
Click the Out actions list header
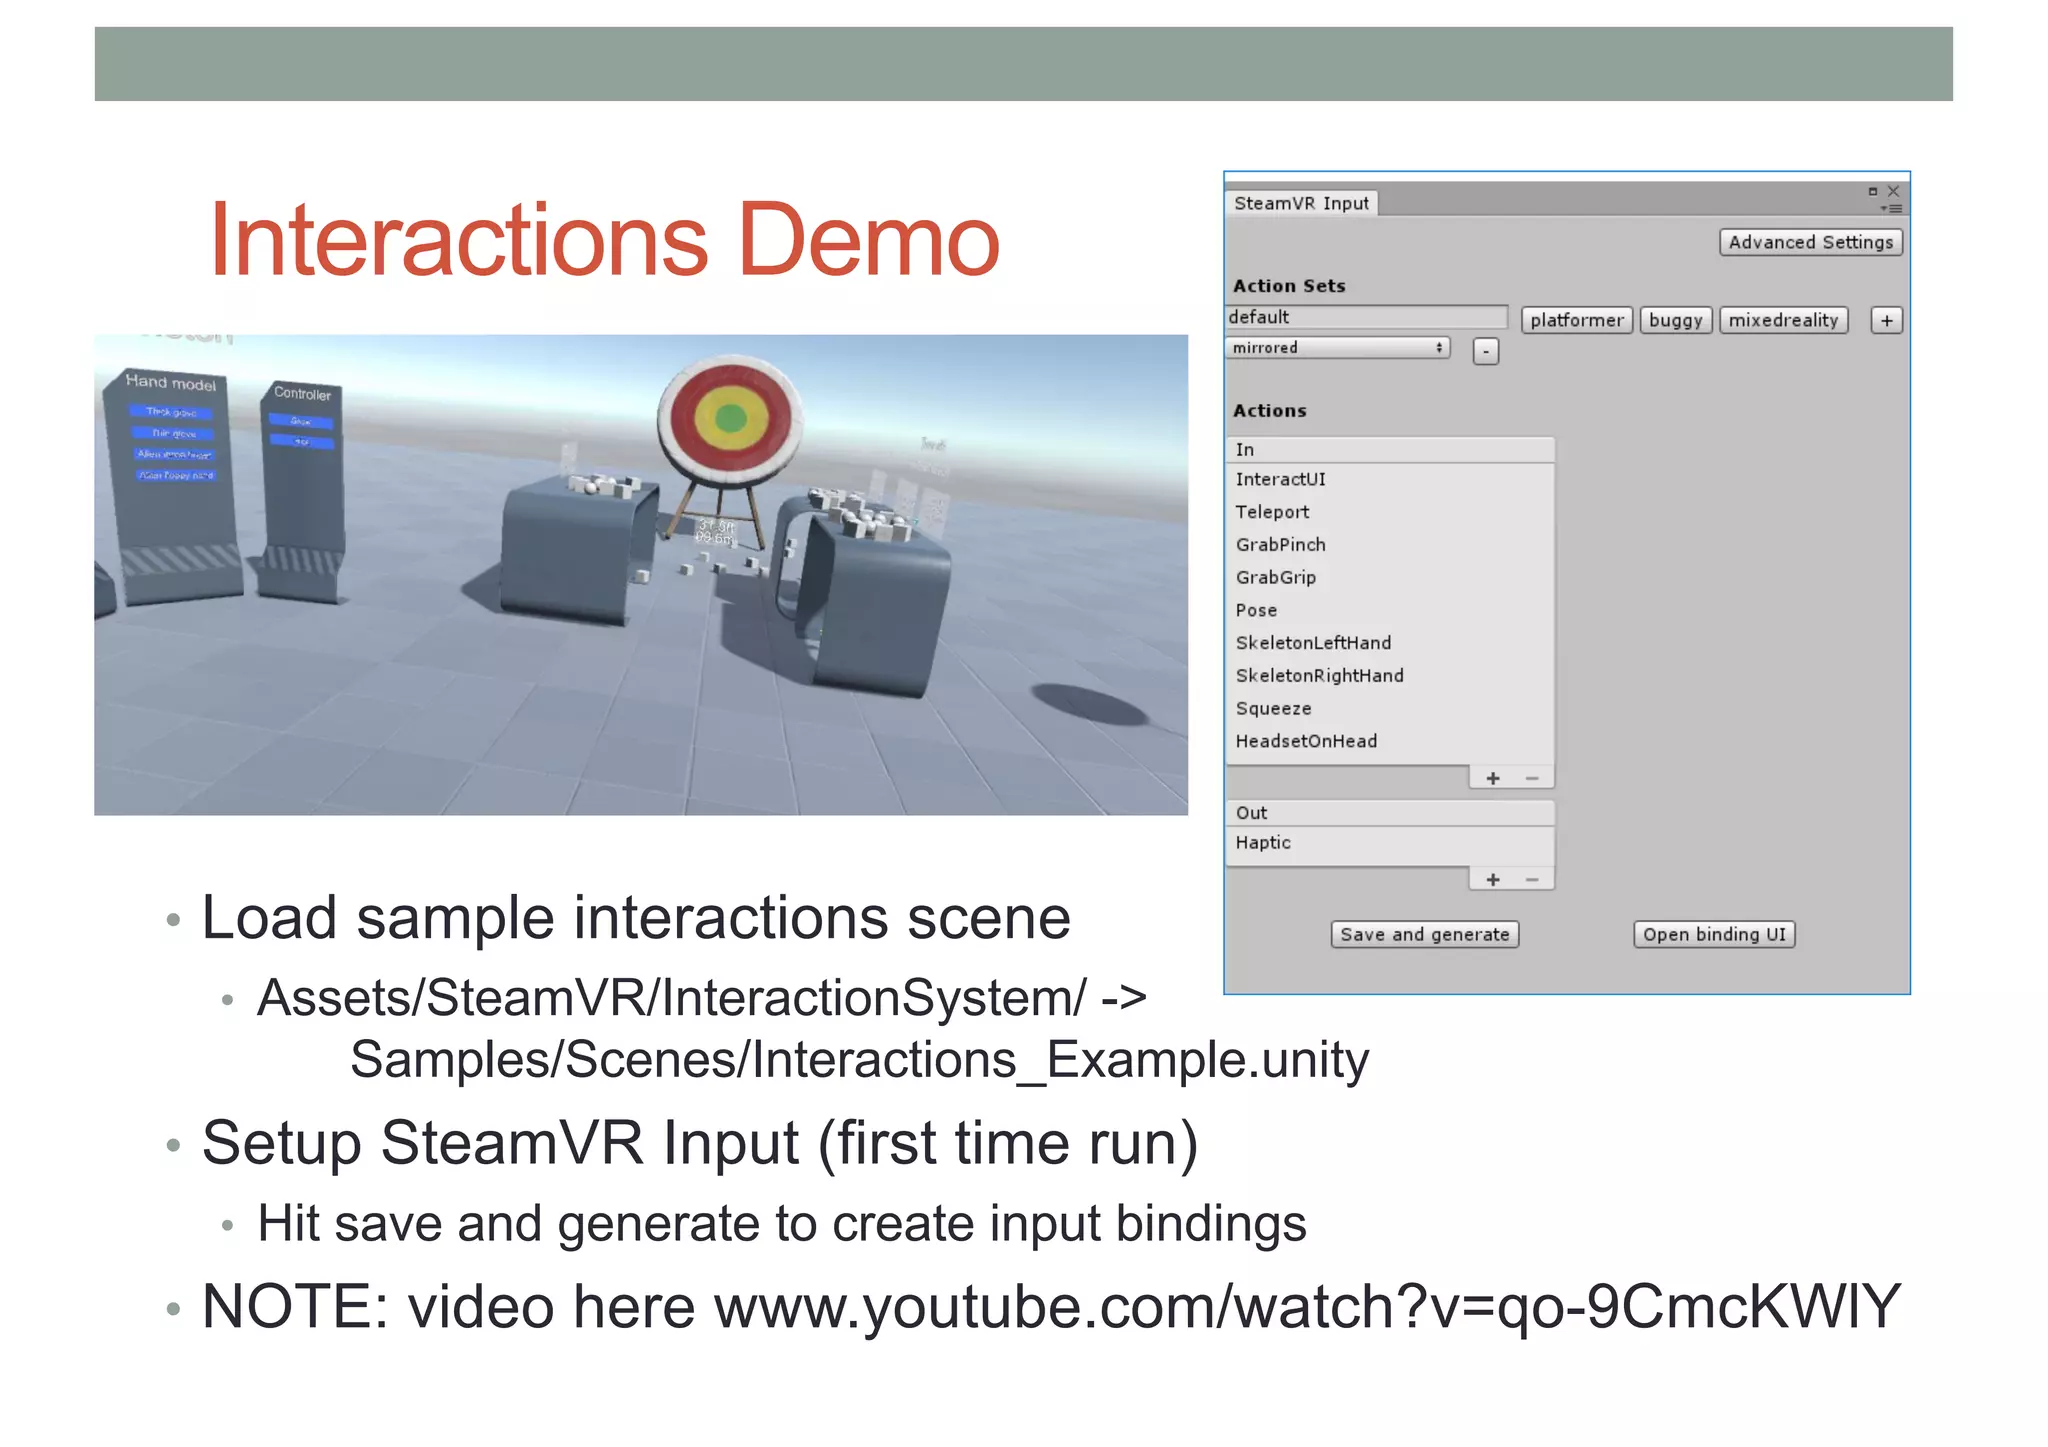(x=1390, y=813)
